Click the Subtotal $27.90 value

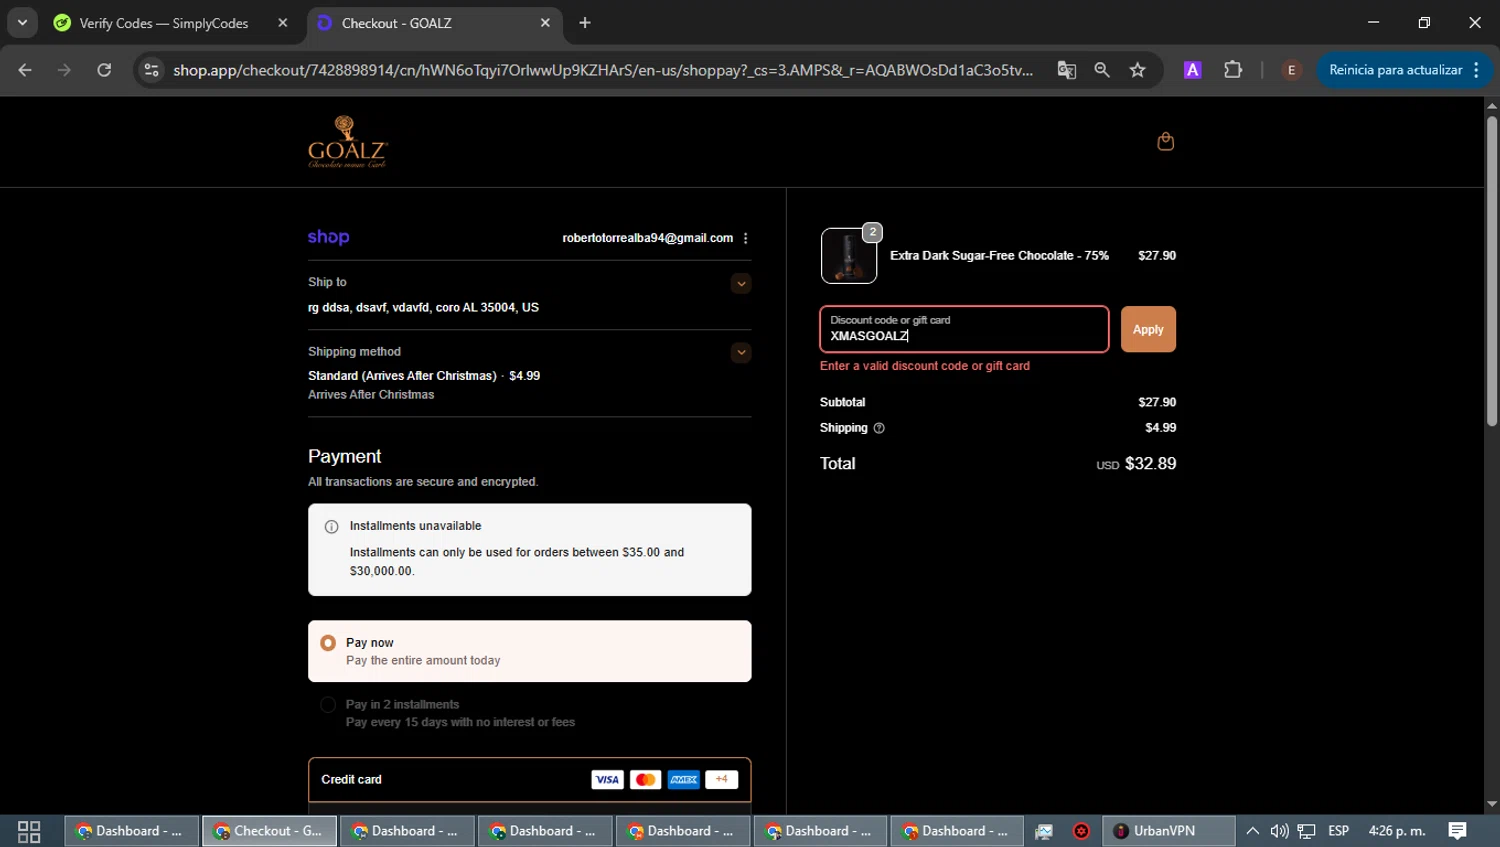(x=1157, y=402)
